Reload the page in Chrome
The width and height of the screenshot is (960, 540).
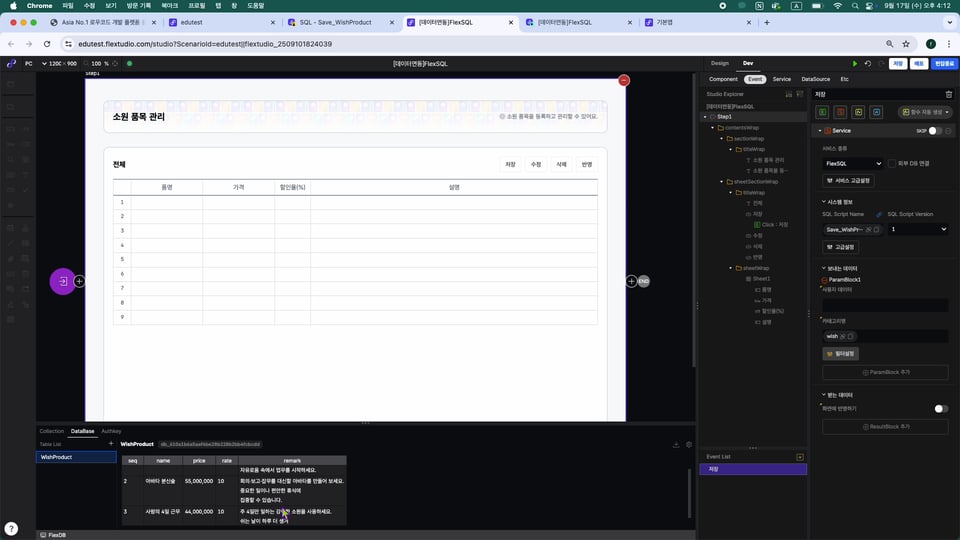tap(47, 44)
